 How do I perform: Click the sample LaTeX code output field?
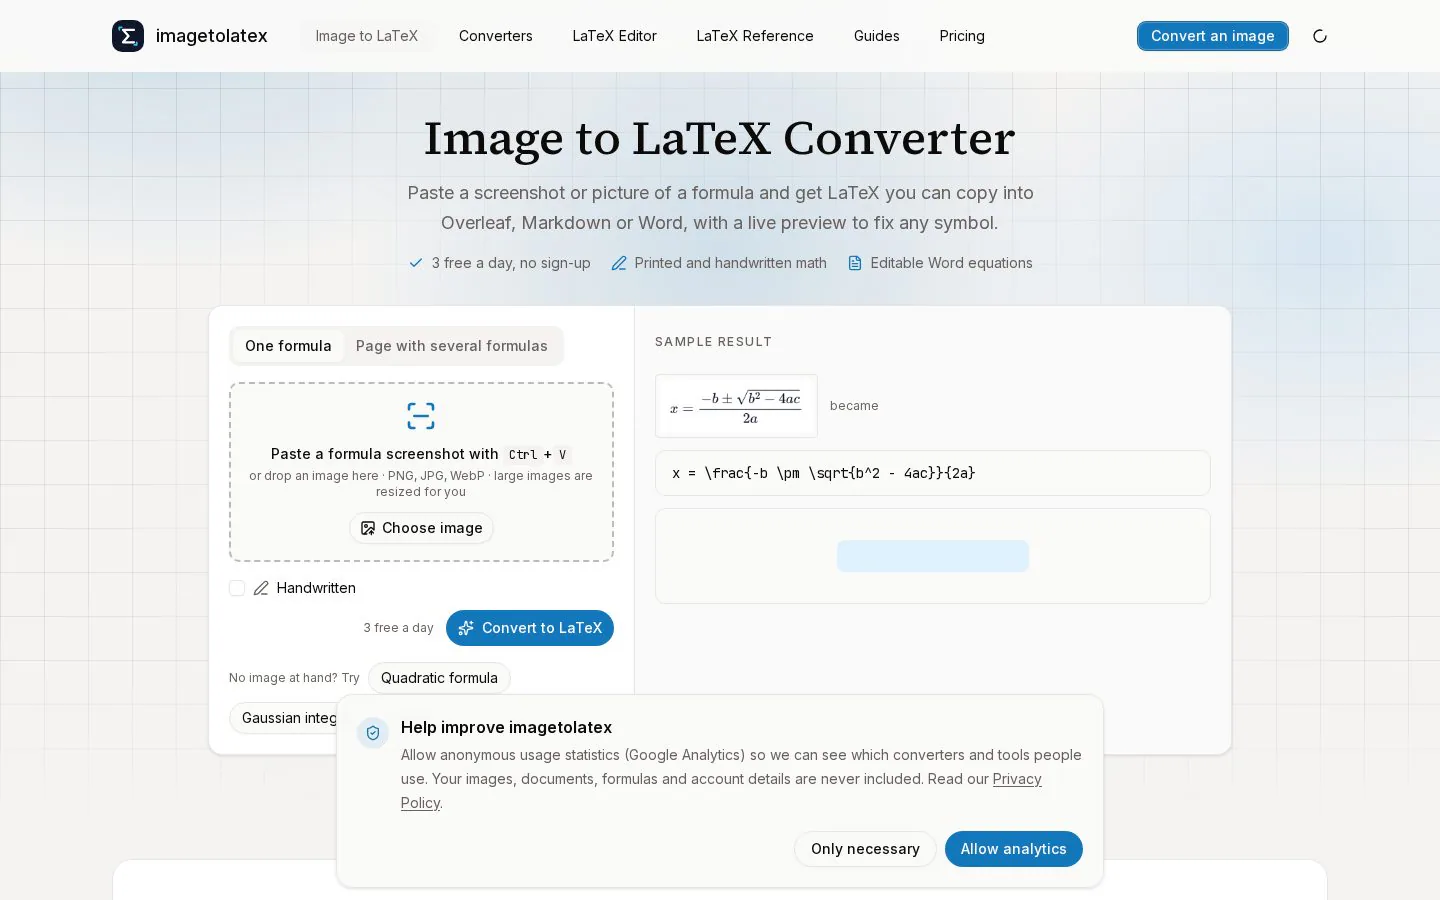tap(933, 473)
